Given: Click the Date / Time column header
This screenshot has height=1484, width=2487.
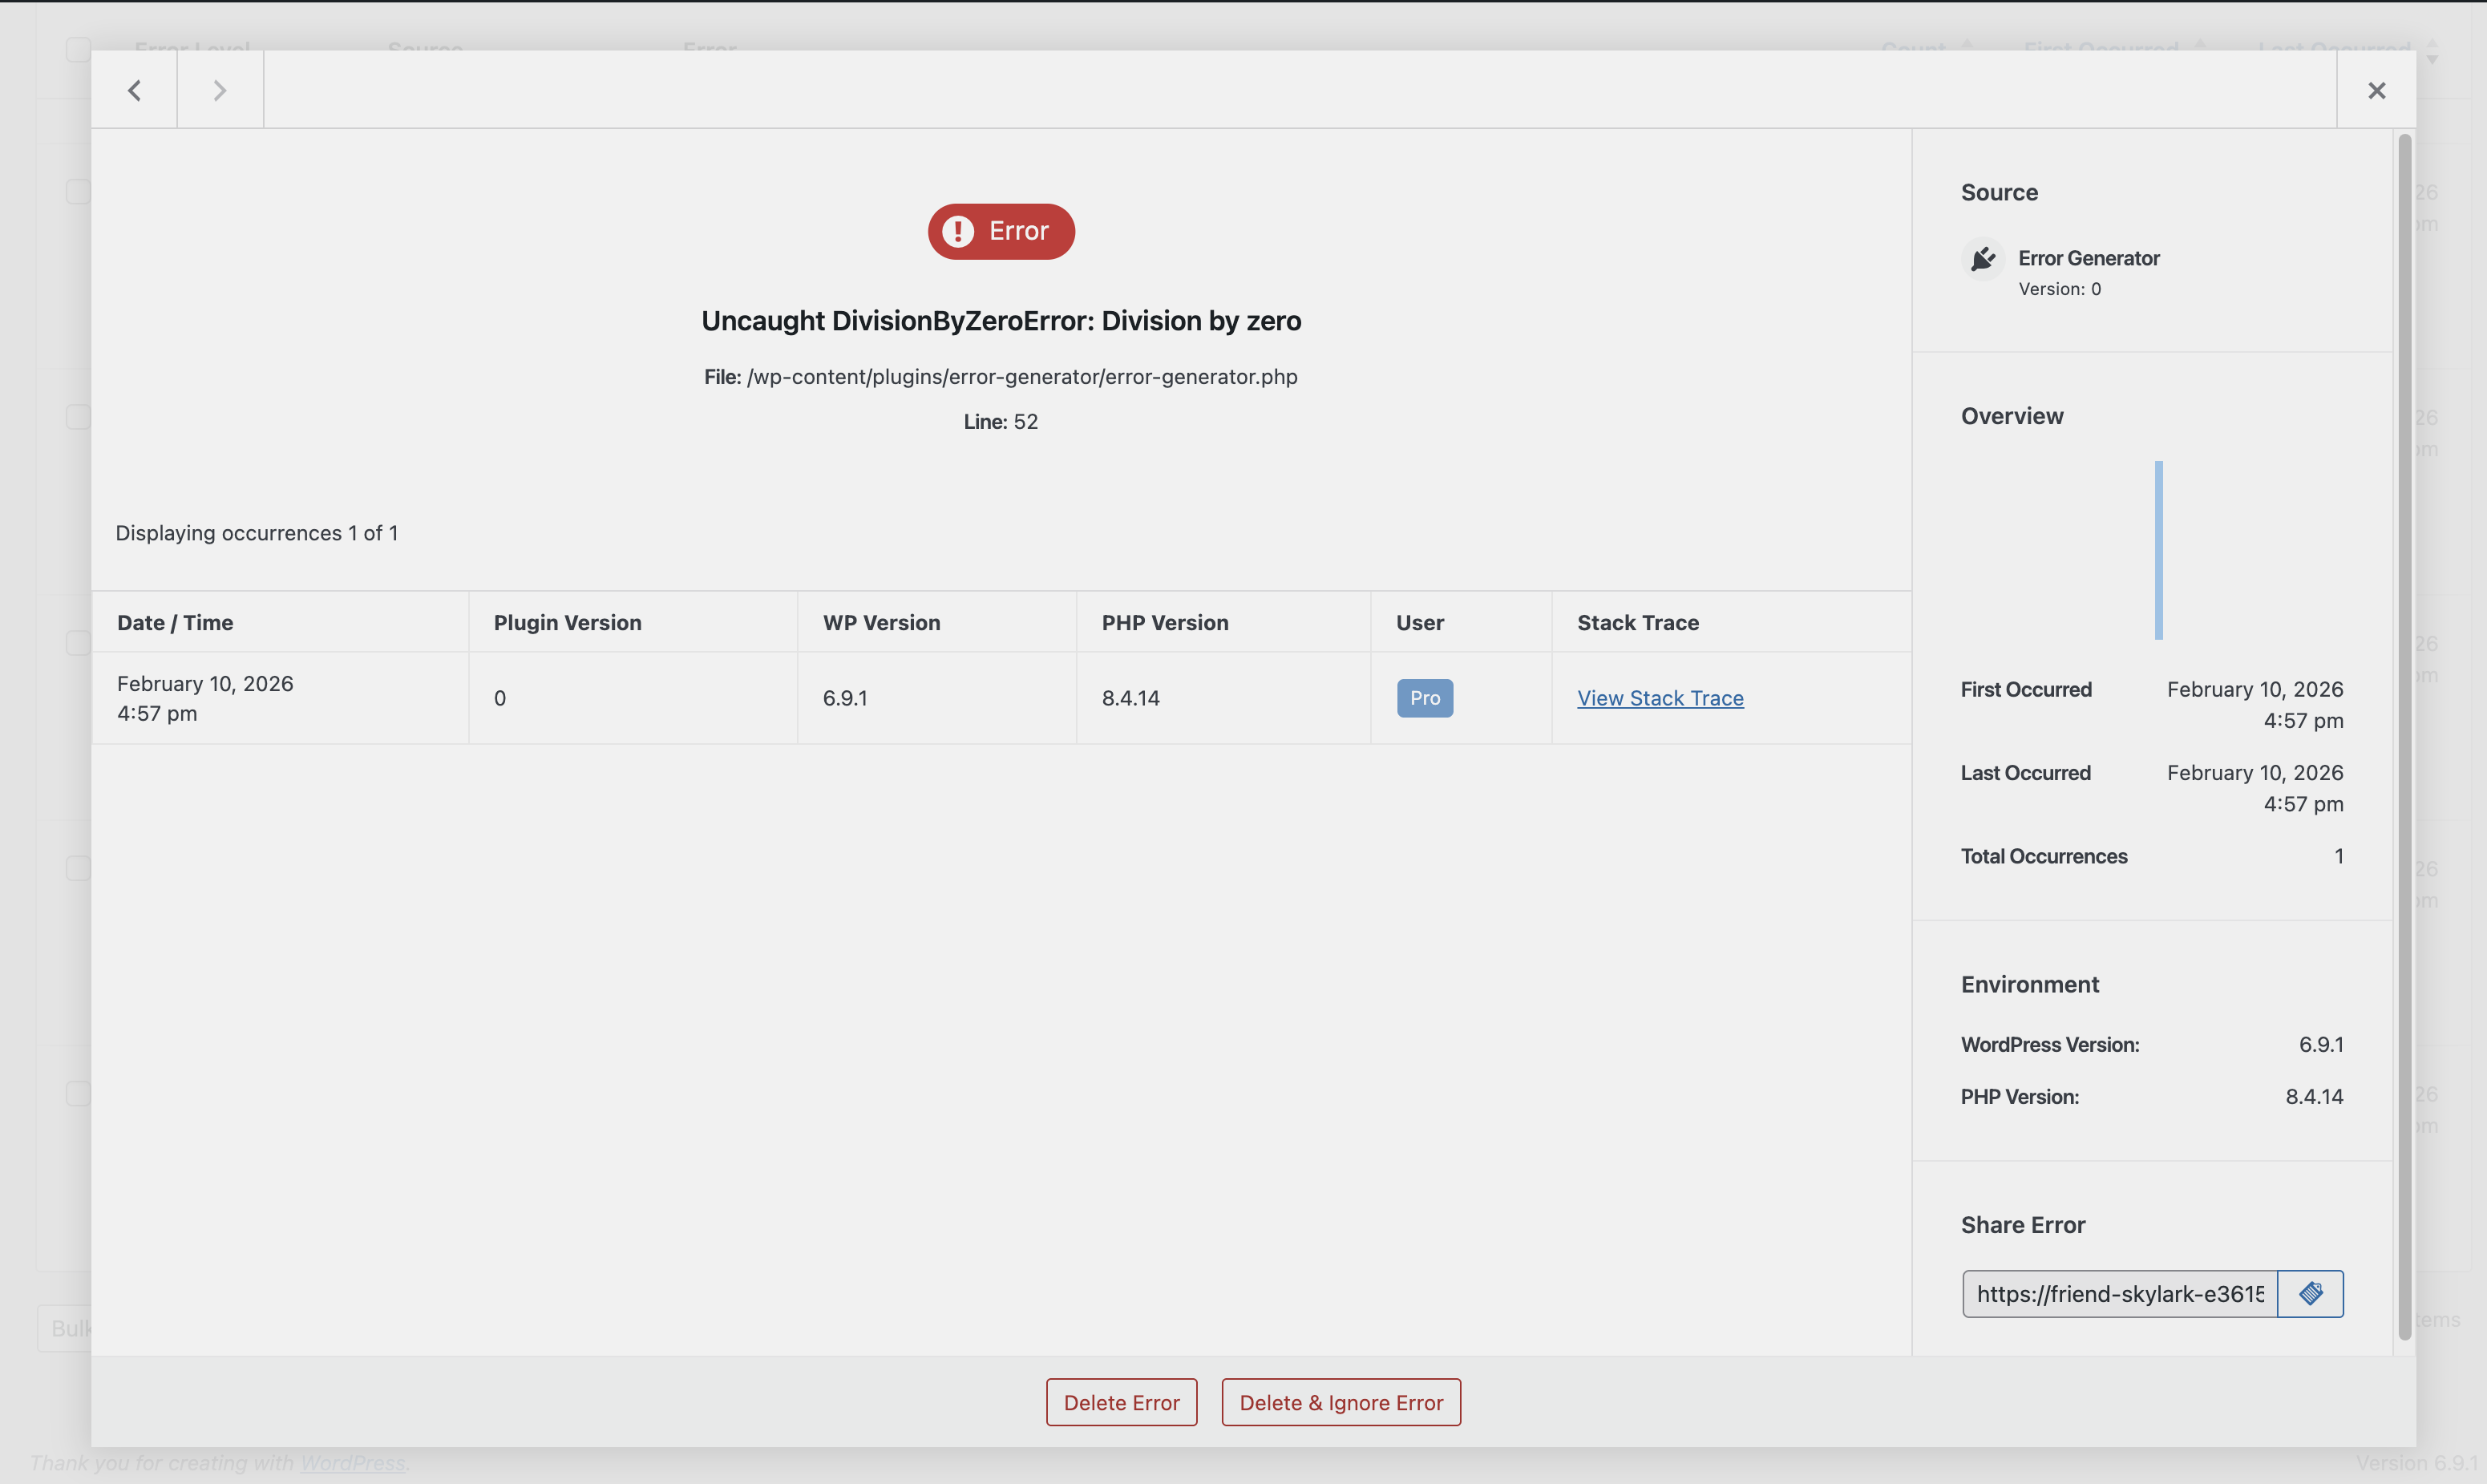Looking at the screenshot, I should [x=175, y=622].
